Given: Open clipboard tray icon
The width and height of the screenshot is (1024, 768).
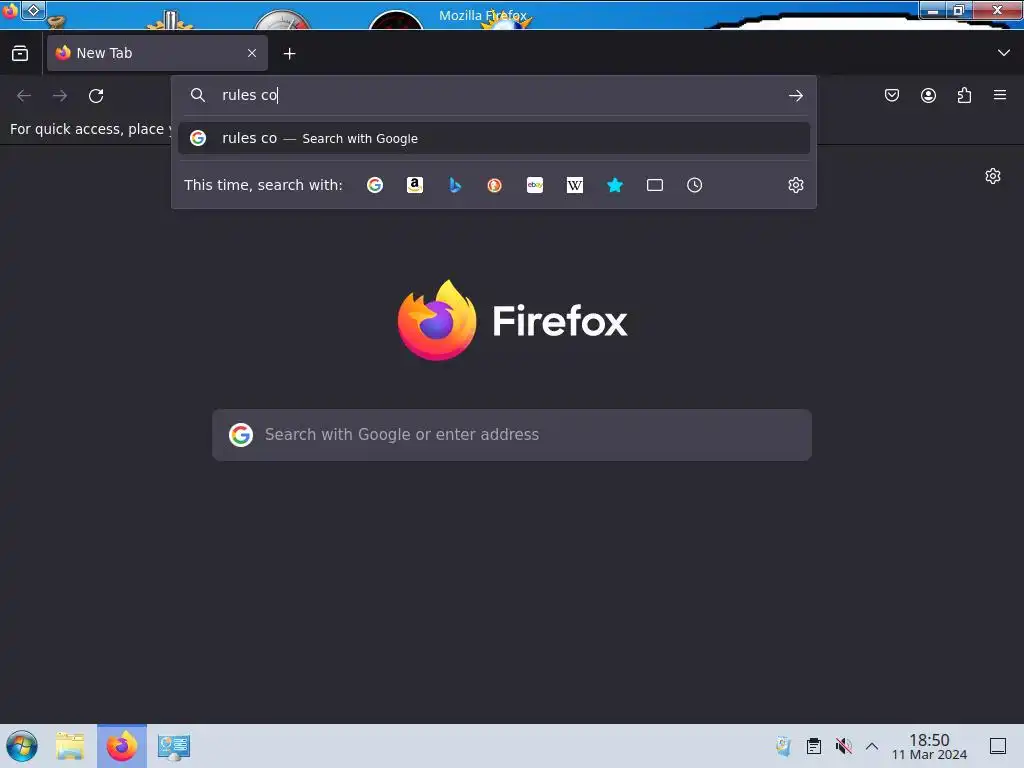Looking at the screenshot, I should click(x=814, y=746).
